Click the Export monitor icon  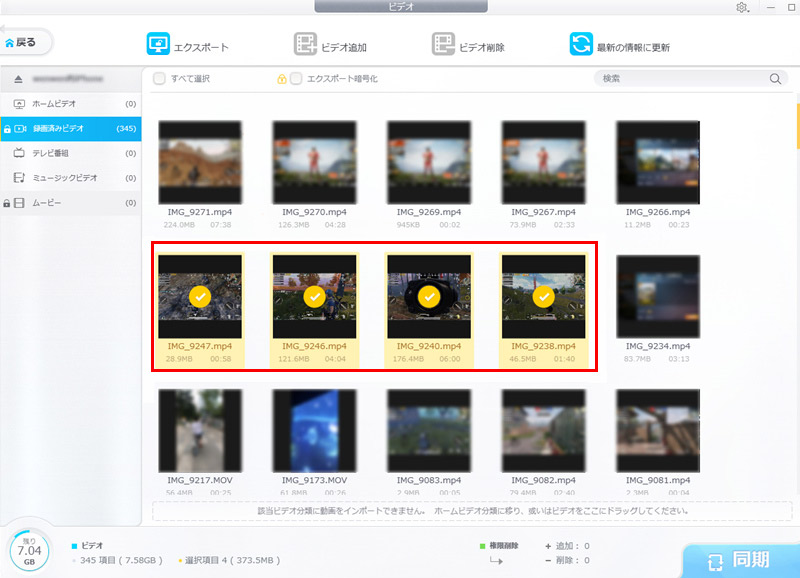tap(158, 44)
